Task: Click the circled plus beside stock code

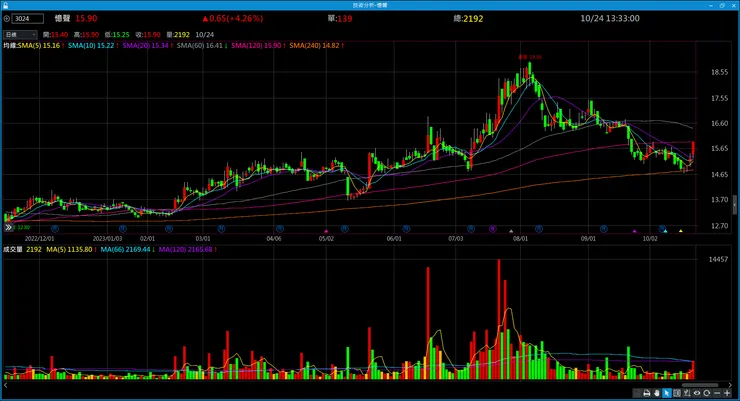Action: click(7, 18)
